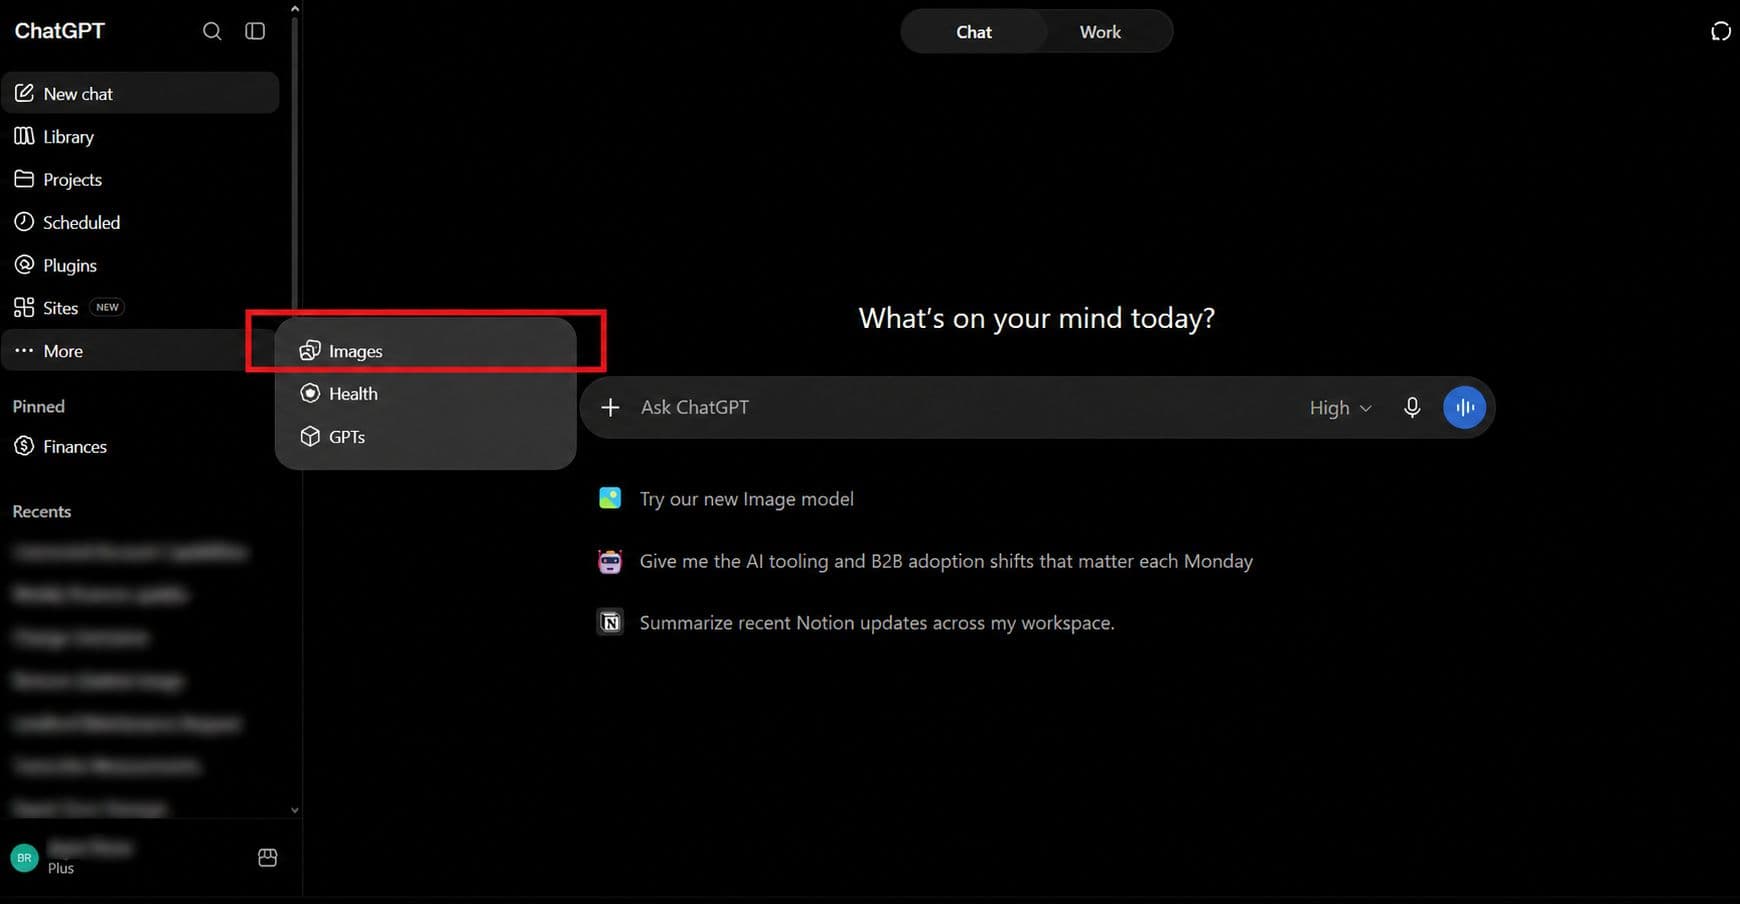Select Images from the More flyout
The height and width of the screenshot is (904, 1740).
pos(426,351)
